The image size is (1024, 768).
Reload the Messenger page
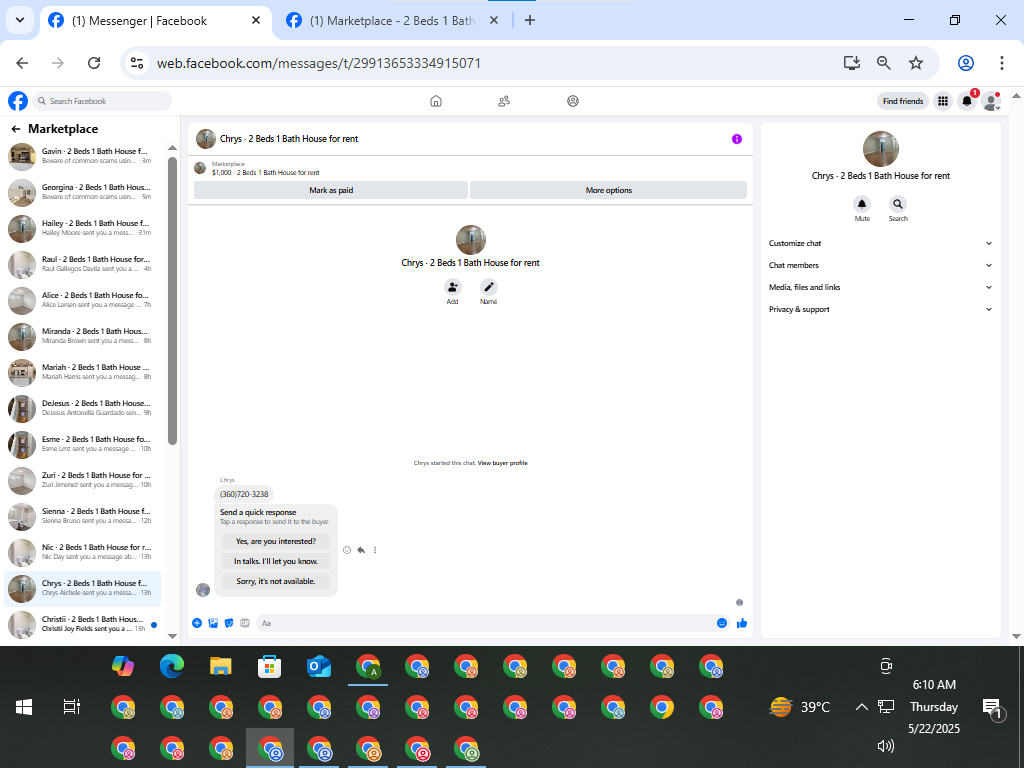coord(94,63)
